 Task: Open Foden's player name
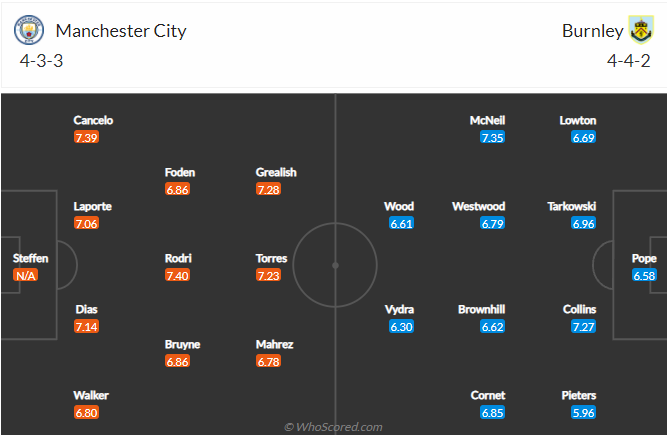[180, 172]
